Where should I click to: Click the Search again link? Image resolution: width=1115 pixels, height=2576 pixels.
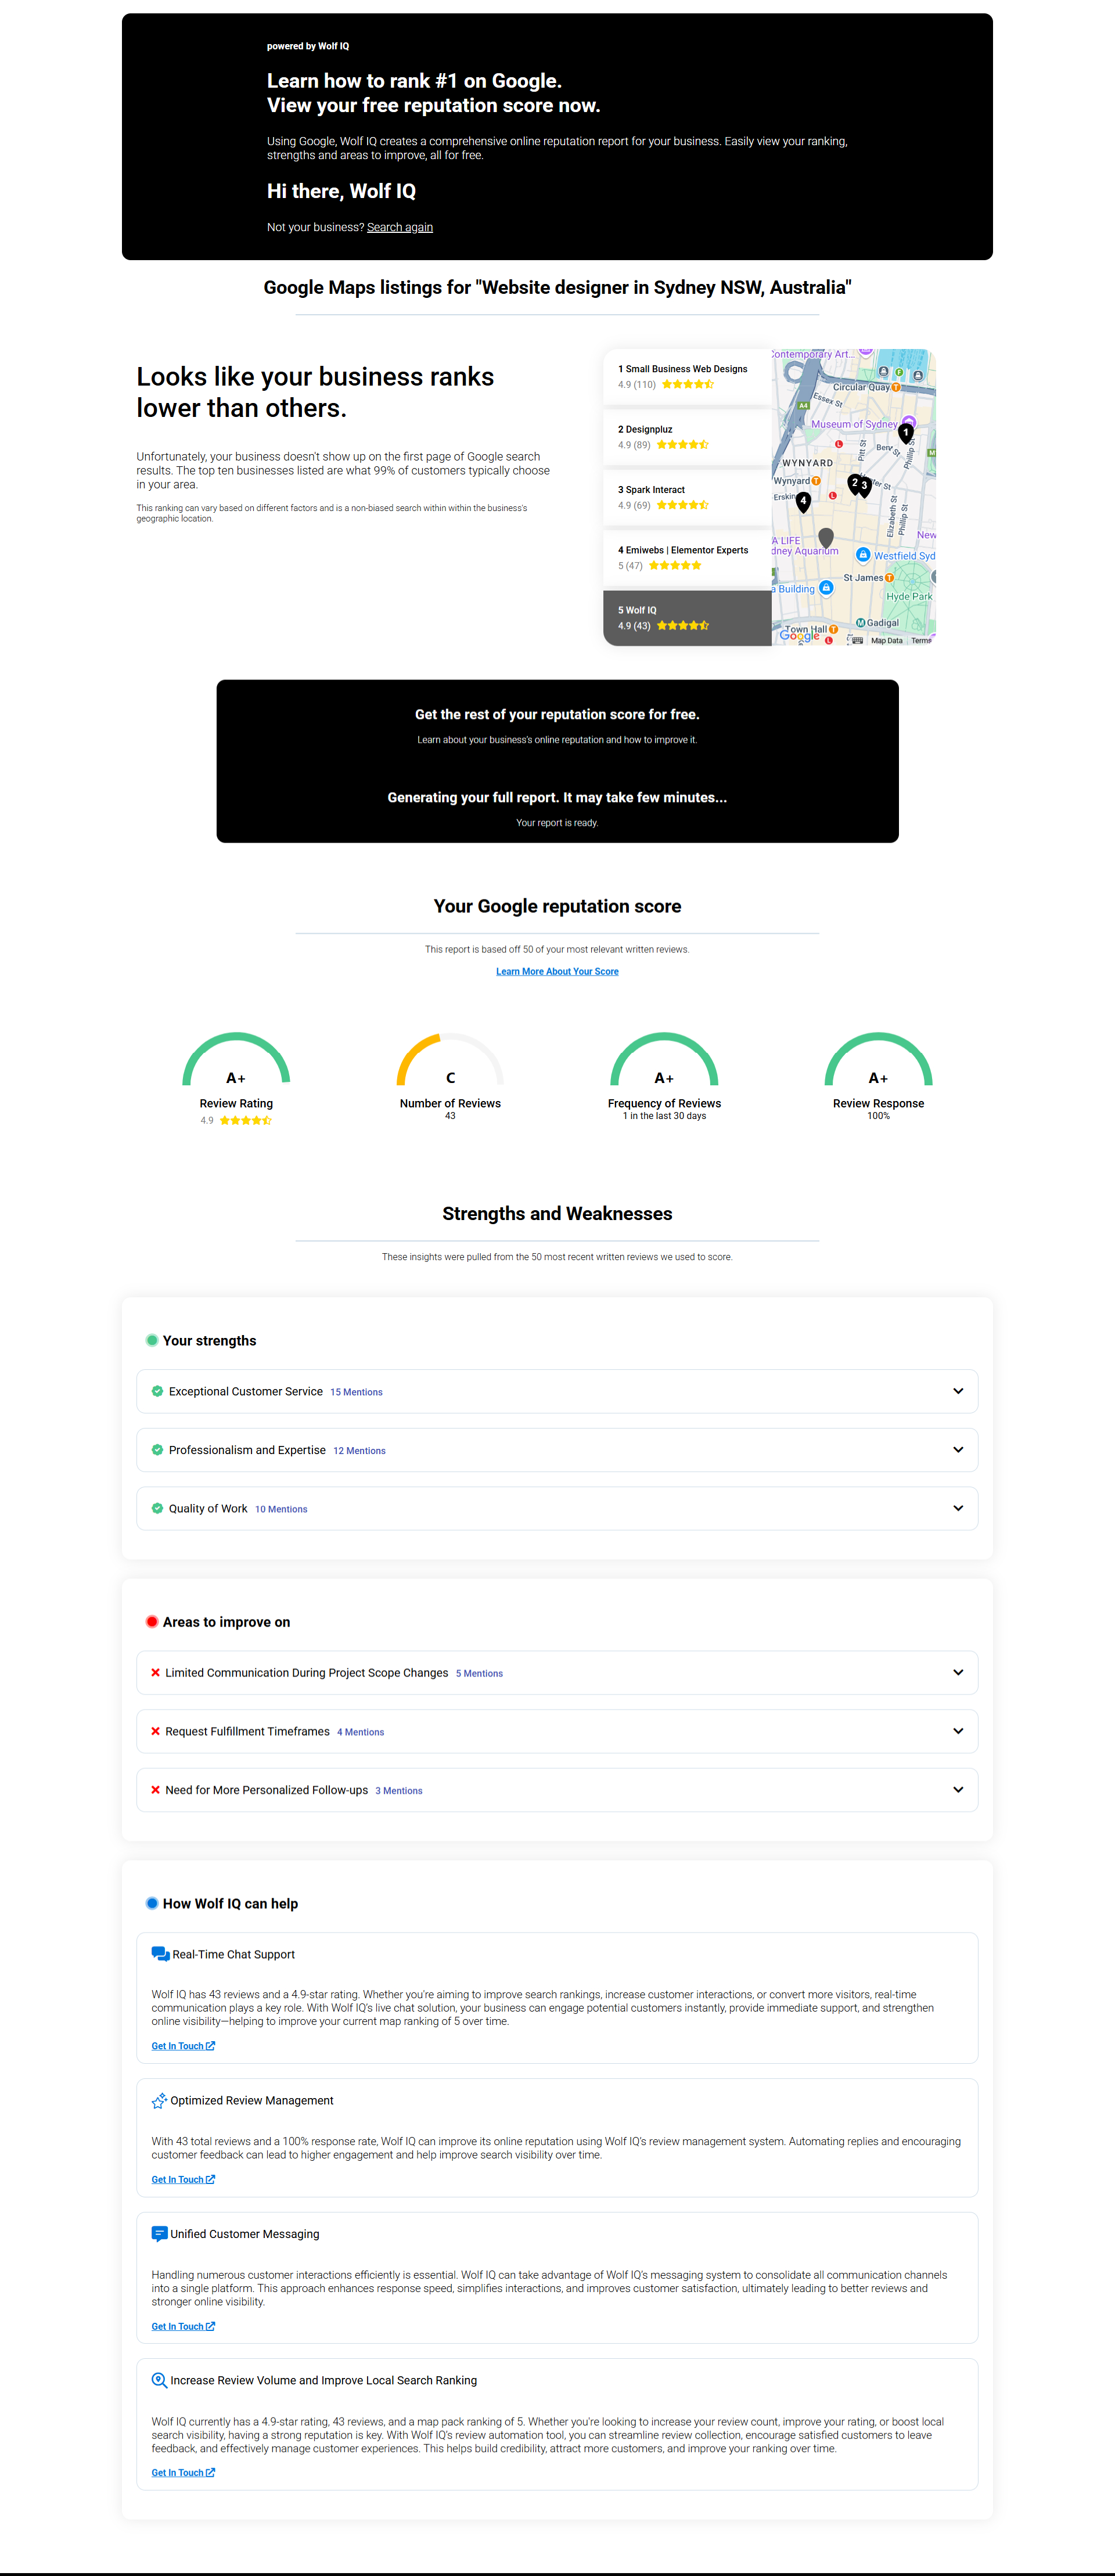[x=399, y=227]
